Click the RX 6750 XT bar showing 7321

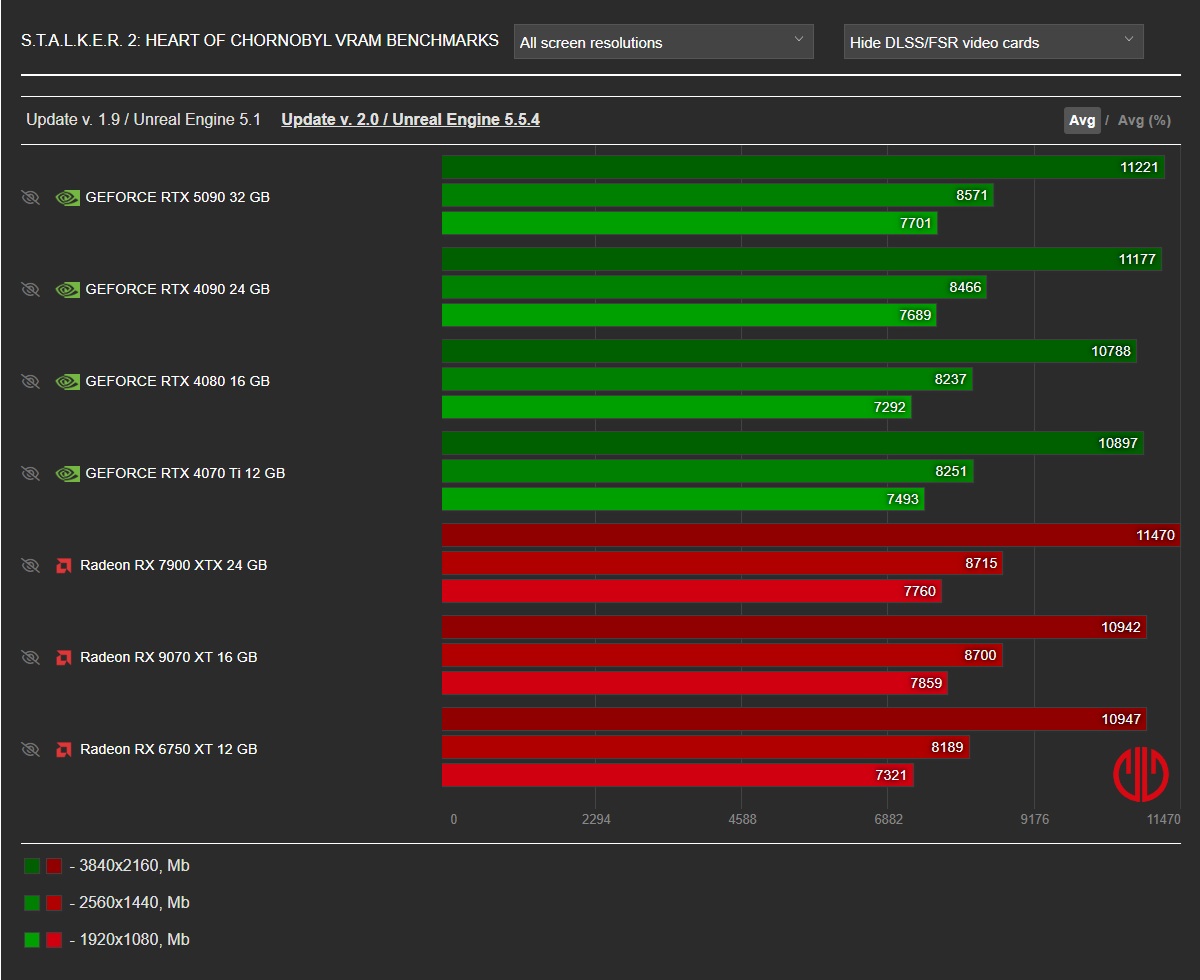(677, 775)
